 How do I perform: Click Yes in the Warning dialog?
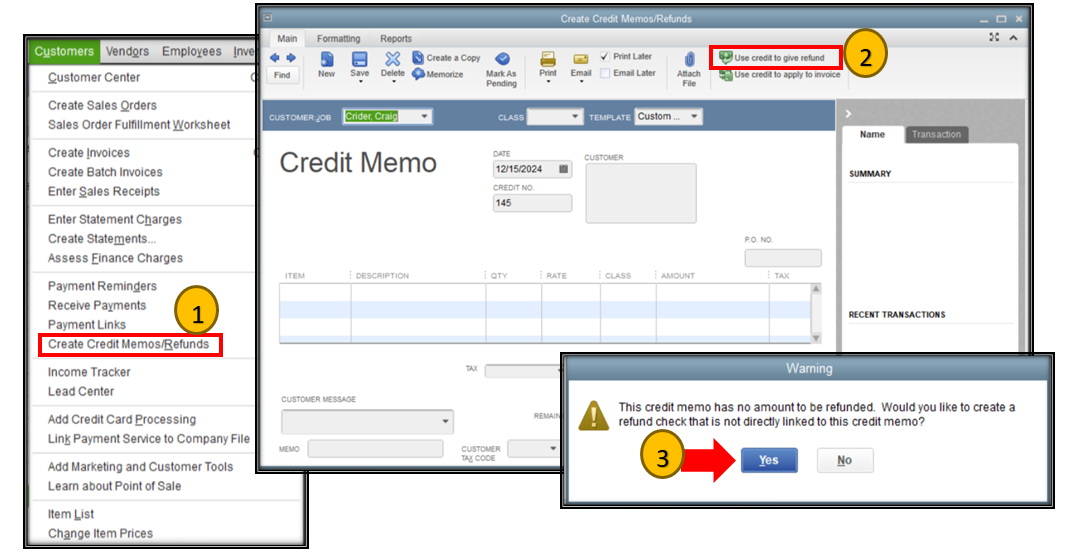tap(769, 461)
